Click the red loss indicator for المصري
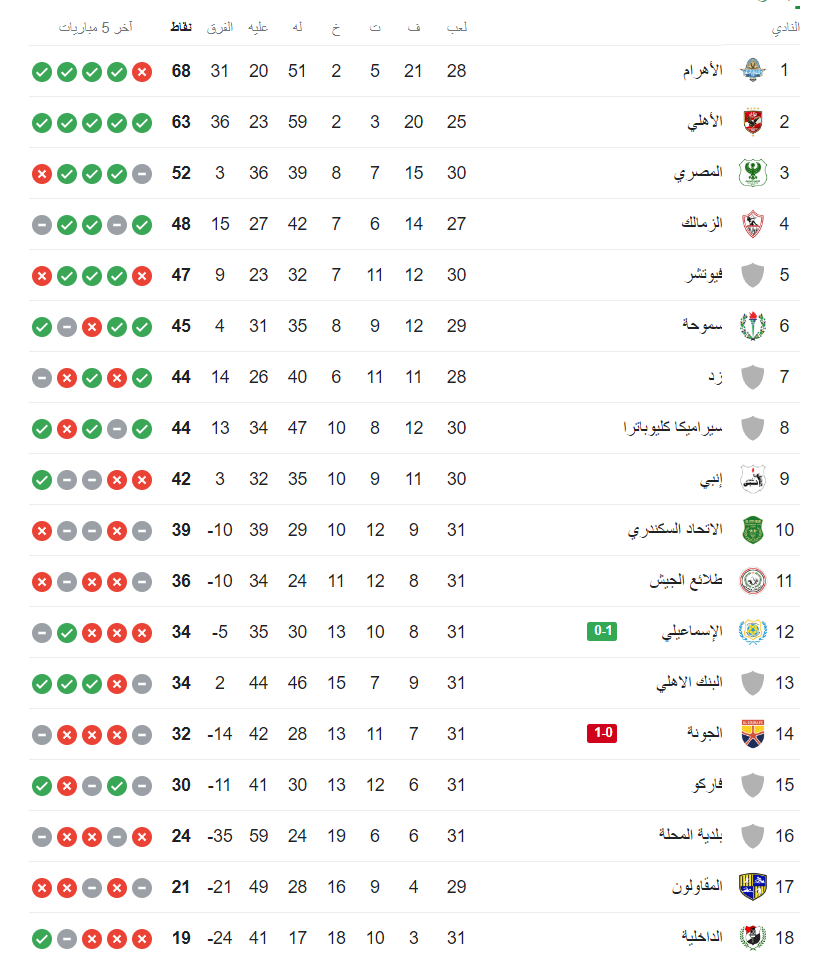This screenshot has width=832, height=962. pyautogui.click(x=43, y=173)
